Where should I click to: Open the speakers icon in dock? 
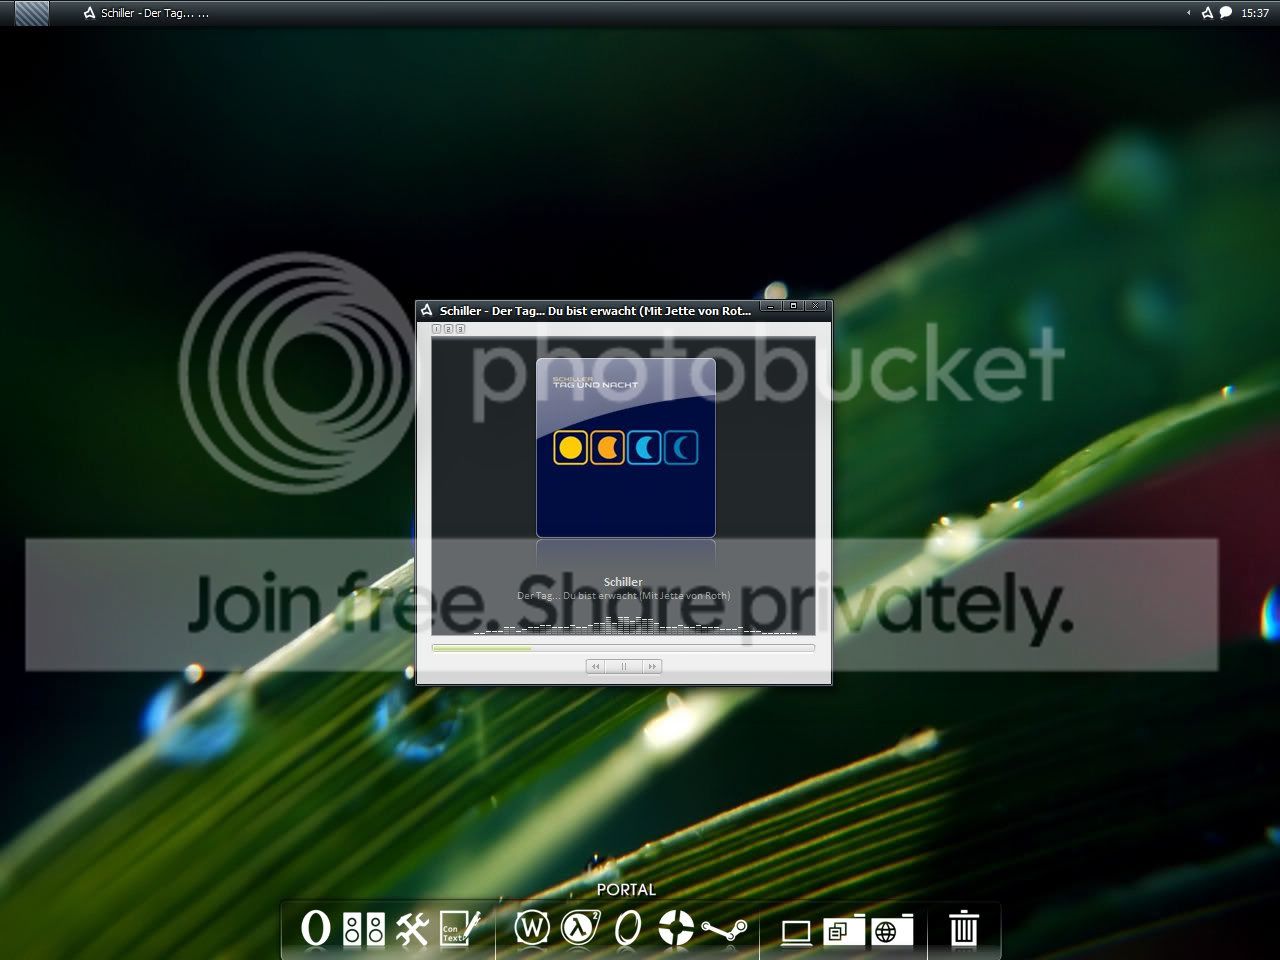(x=364, y=929)
